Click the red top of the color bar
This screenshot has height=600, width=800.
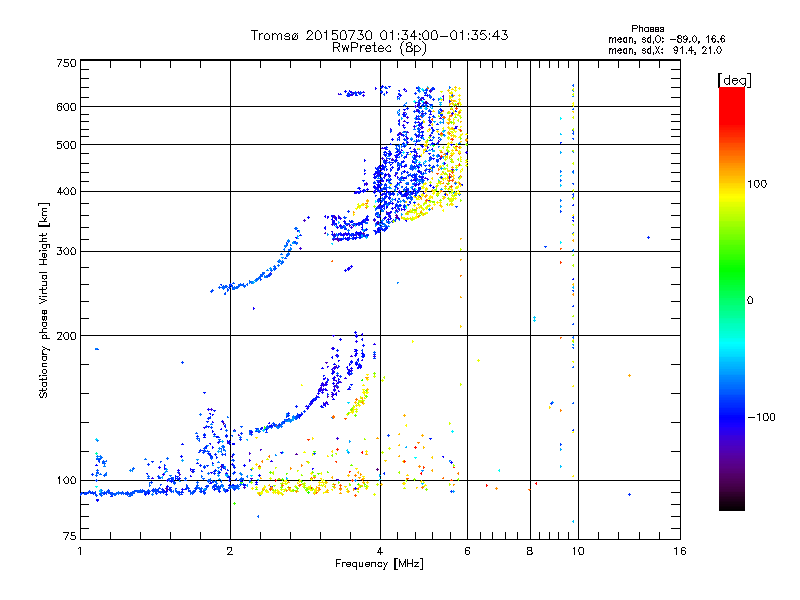click(732, 97)
